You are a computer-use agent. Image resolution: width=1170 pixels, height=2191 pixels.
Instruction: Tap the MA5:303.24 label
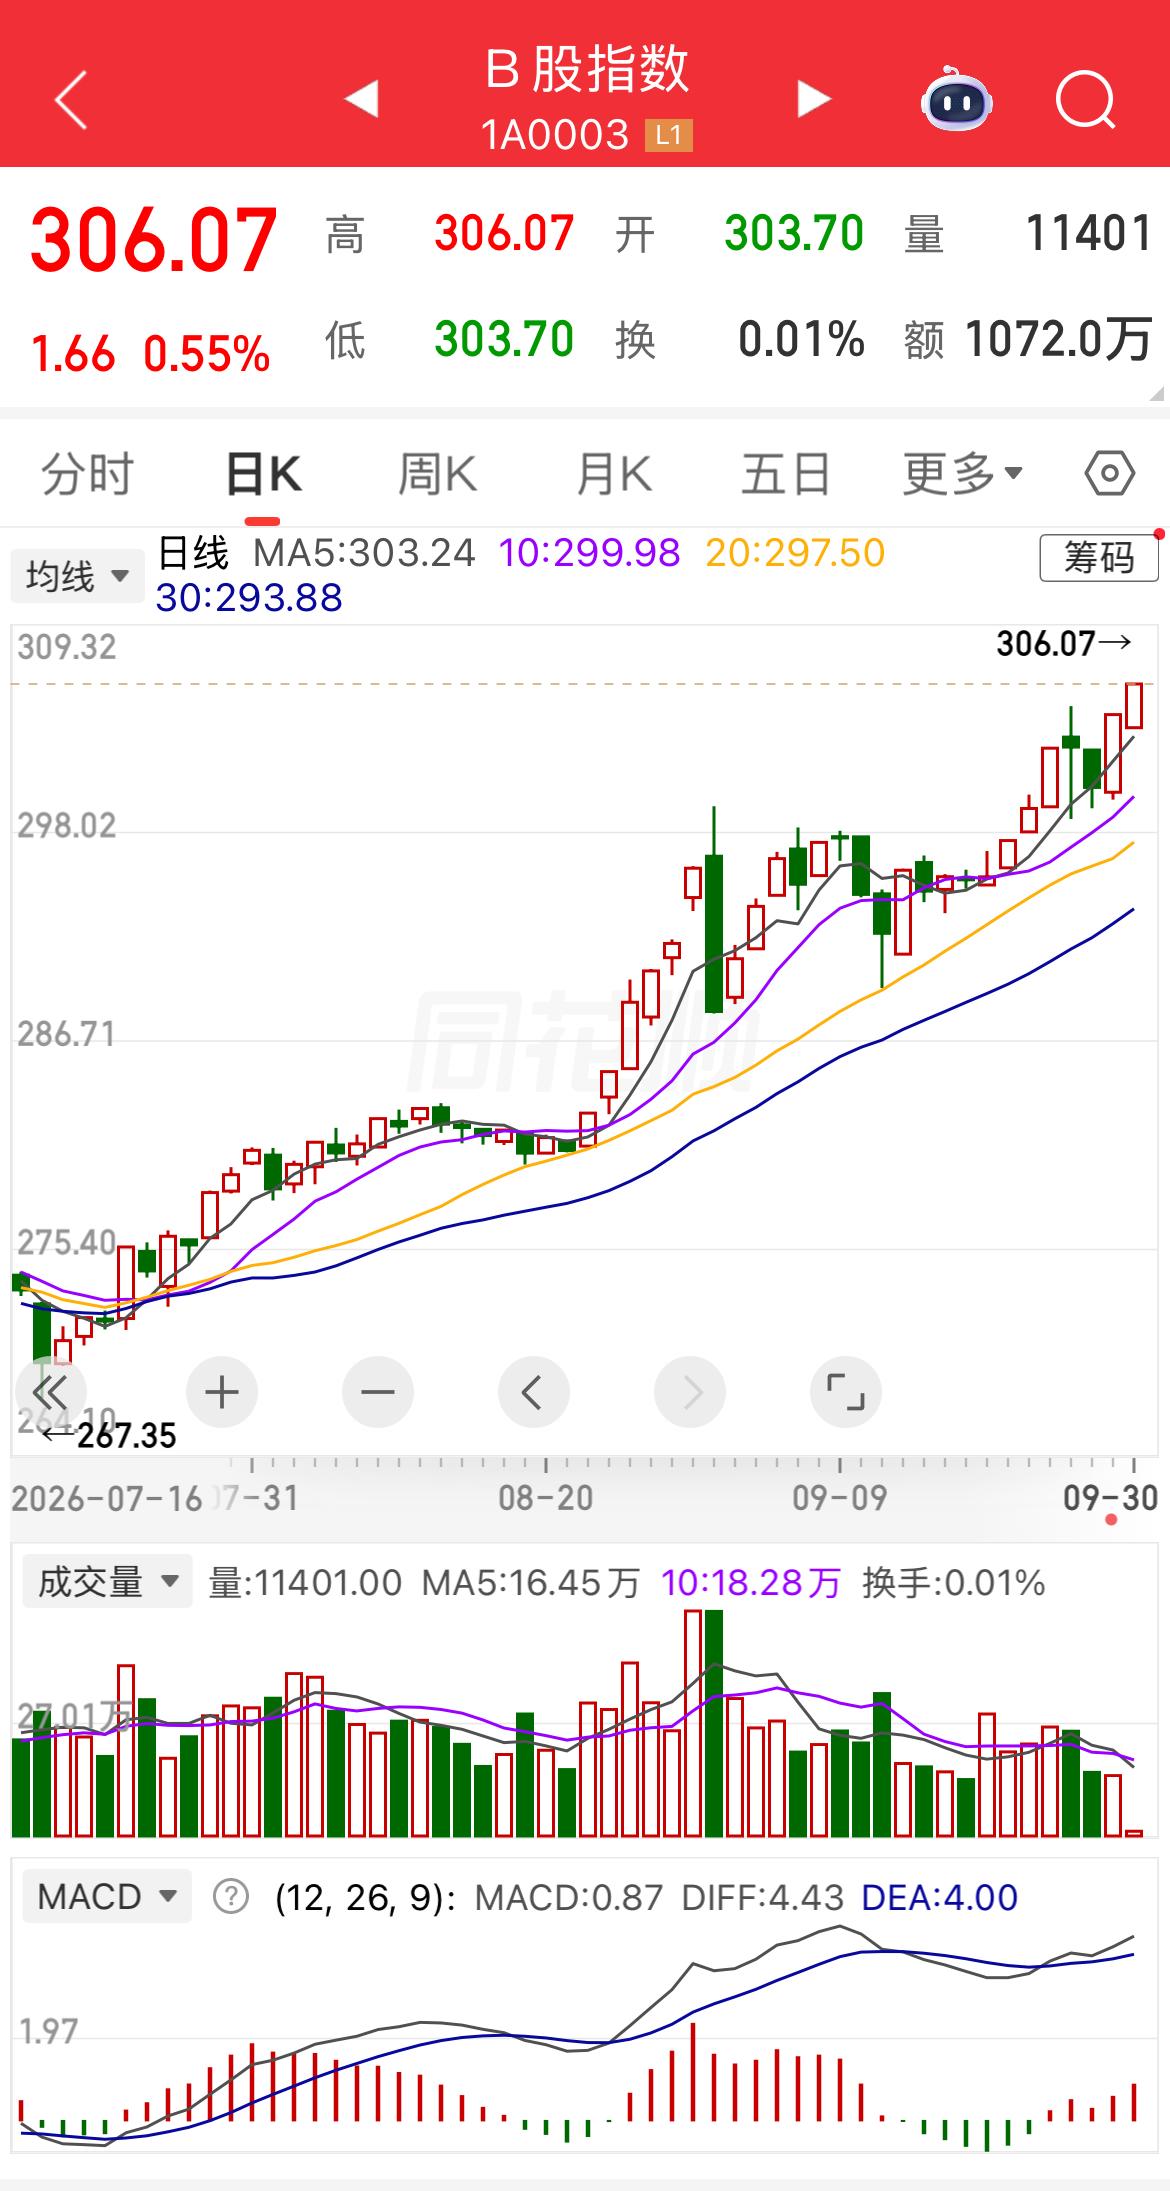point(364,552)
